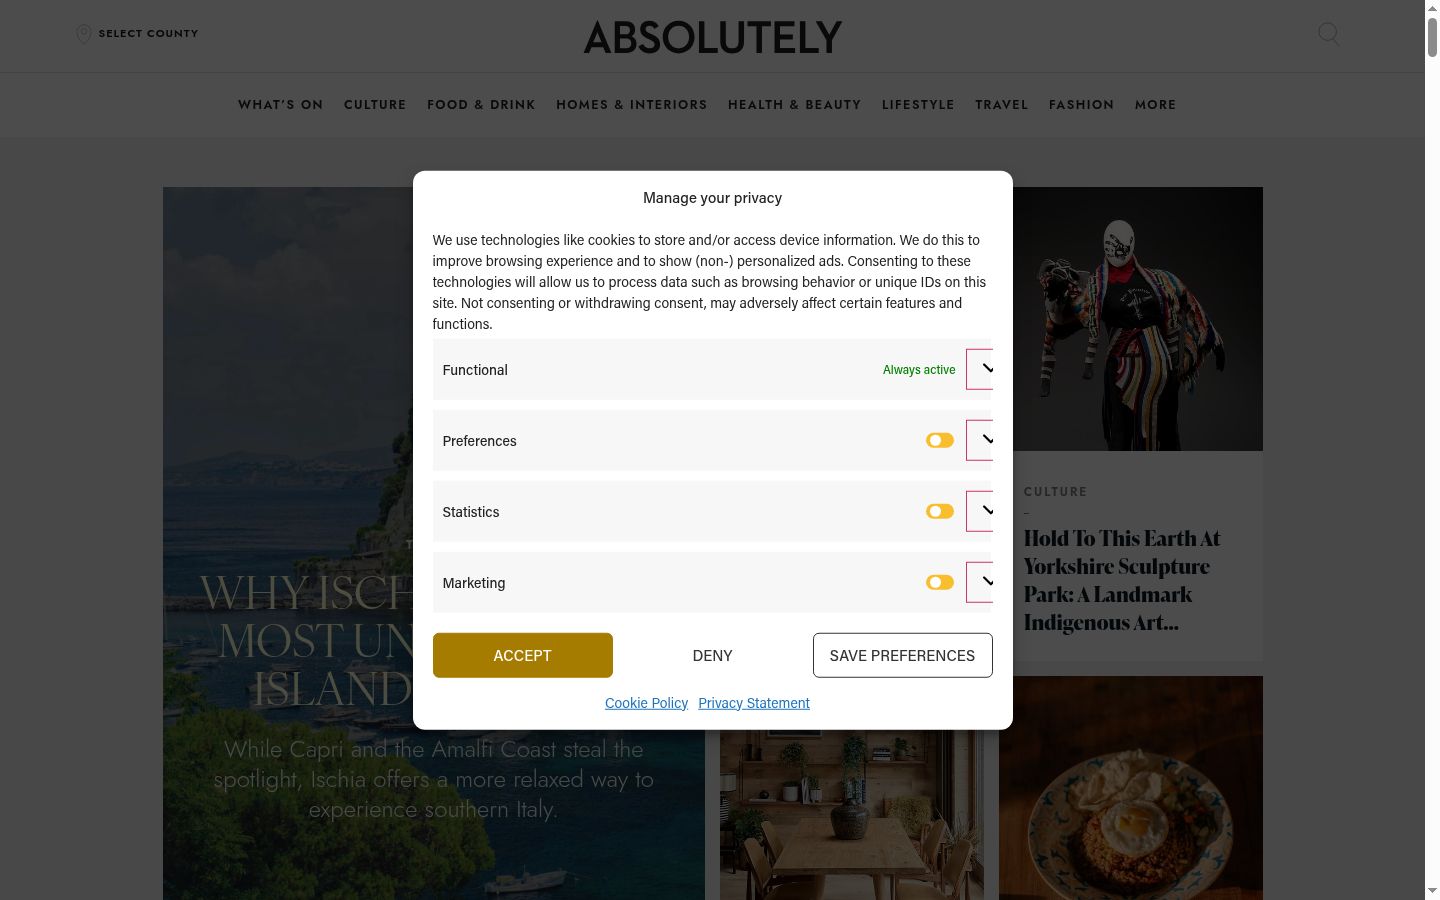Screen dimensions: 1440x900
Task: Open the Cookie Policy link
Action: click(646, 703)
